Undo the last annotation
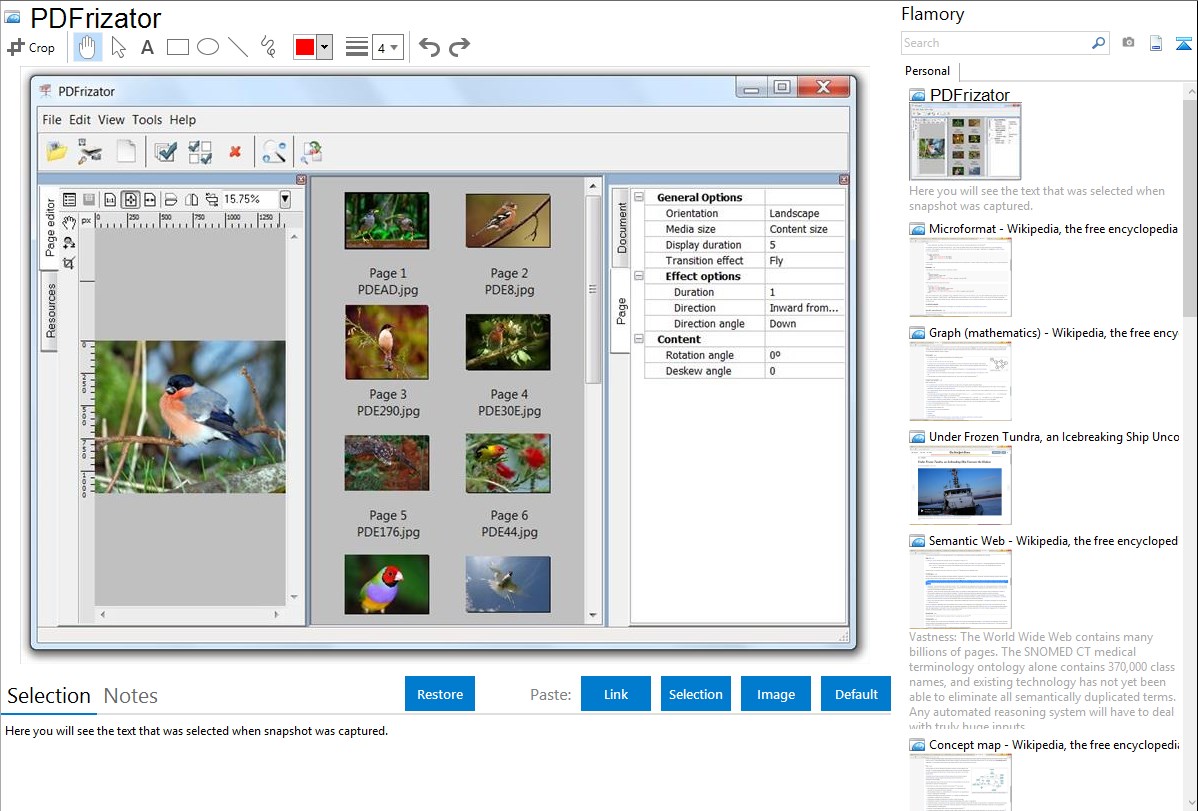 pos(429,47)
